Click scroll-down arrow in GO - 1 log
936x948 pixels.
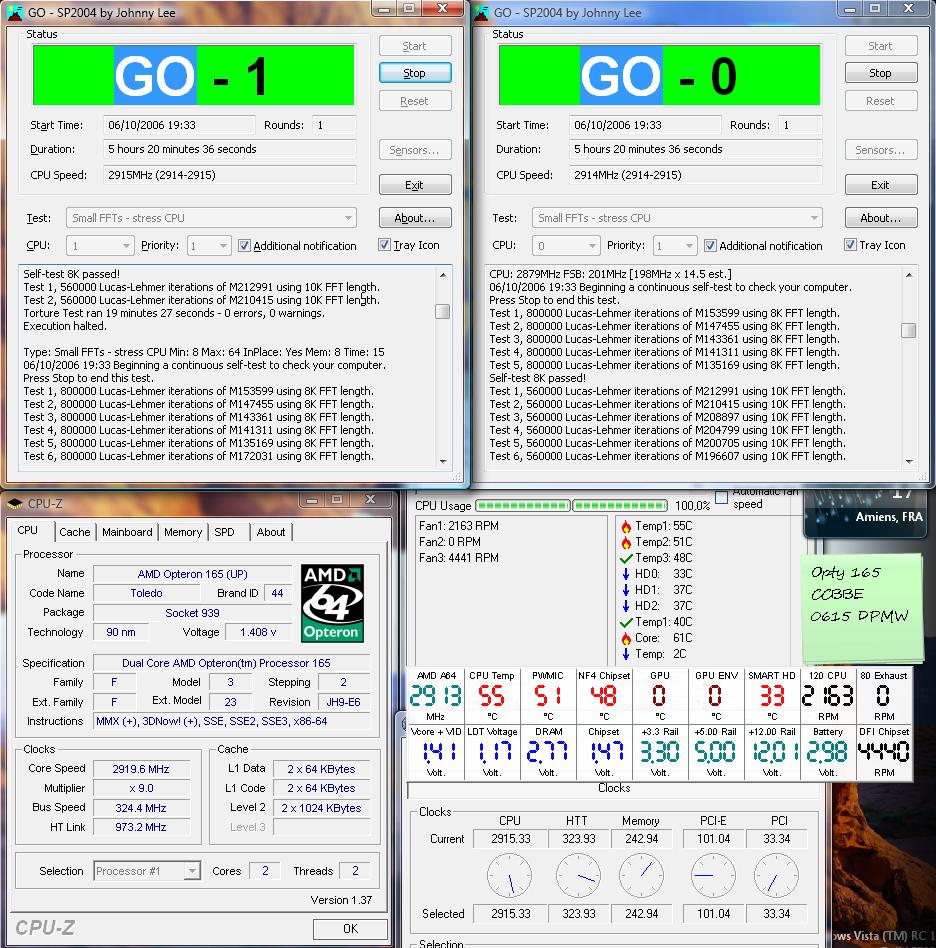443,461
